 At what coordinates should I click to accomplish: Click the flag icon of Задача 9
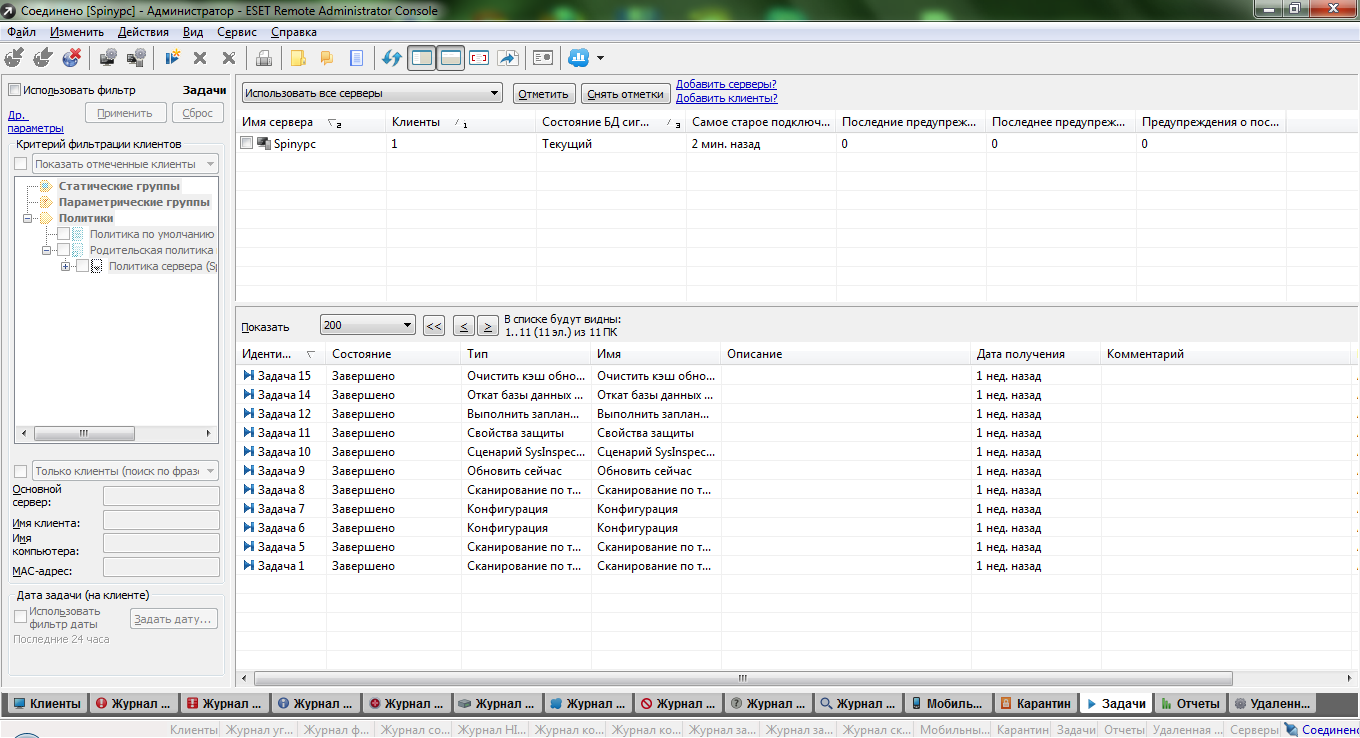(249, 471)
